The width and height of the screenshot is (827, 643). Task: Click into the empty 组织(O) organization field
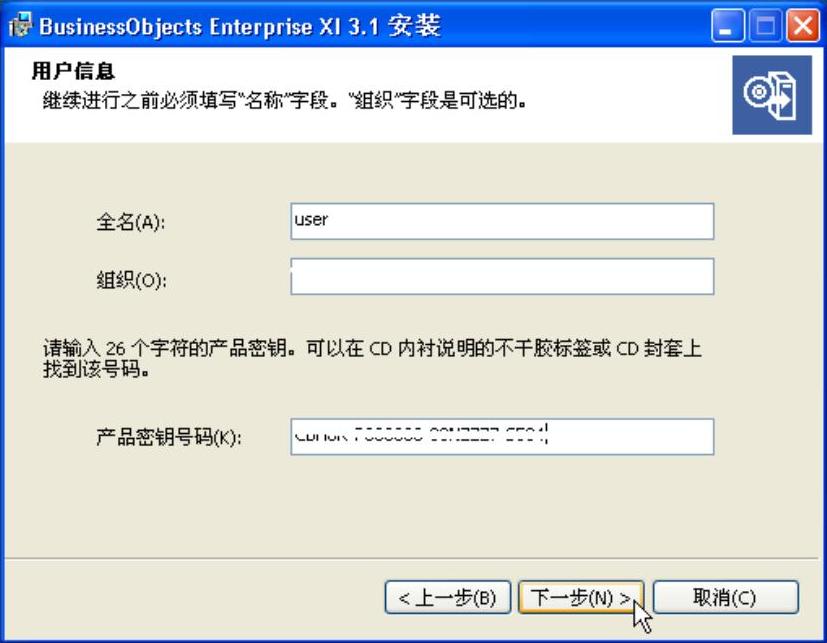pos(502,276)
